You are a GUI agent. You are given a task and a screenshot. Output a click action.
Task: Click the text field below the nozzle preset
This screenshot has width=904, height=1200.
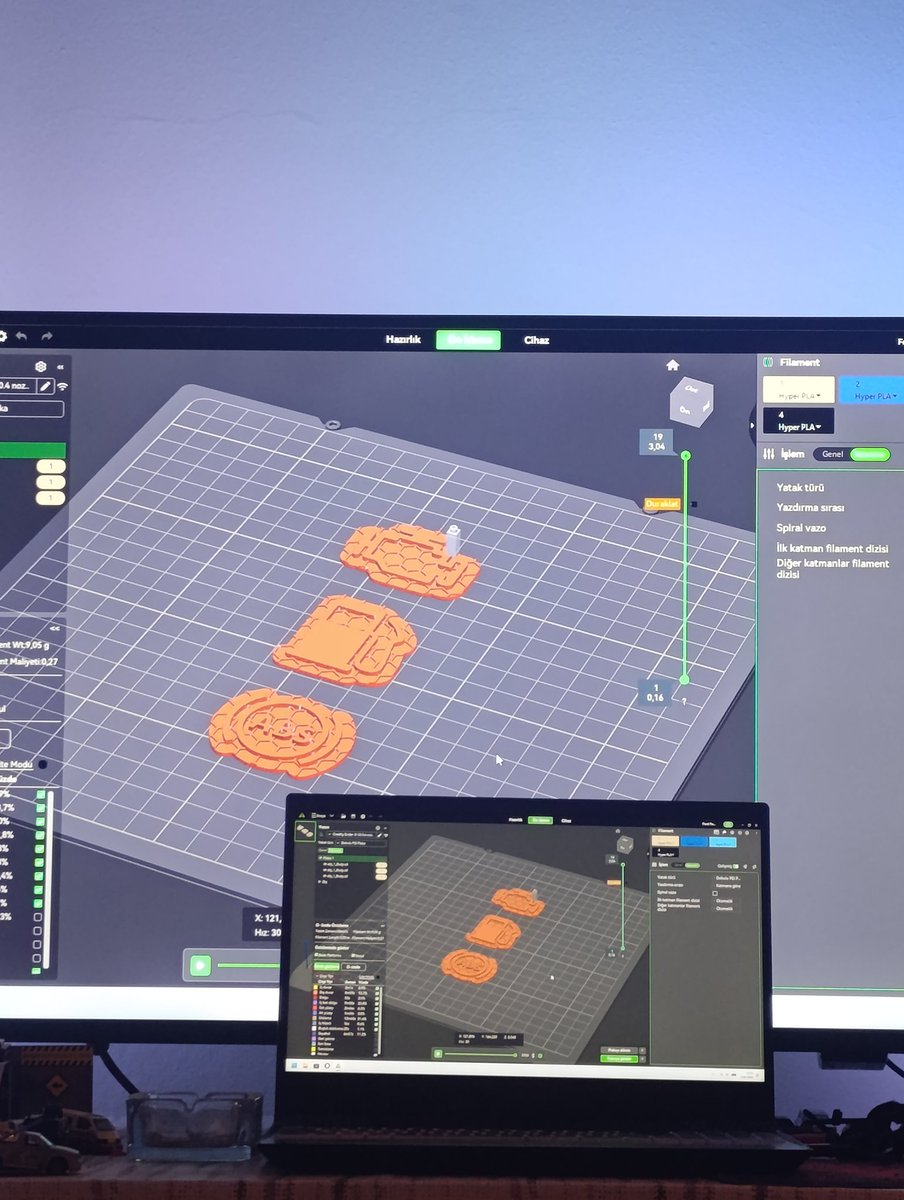pyautogui.click(x=32, y=409)
